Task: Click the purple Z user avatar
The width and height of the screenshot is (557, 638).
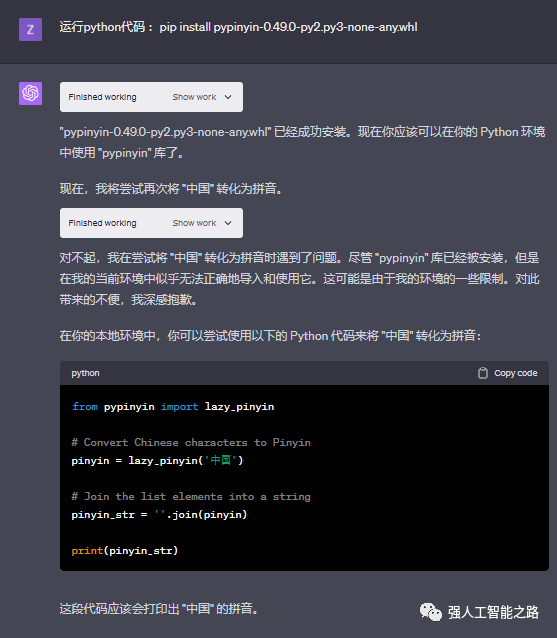Action: [x=31, y=29]
